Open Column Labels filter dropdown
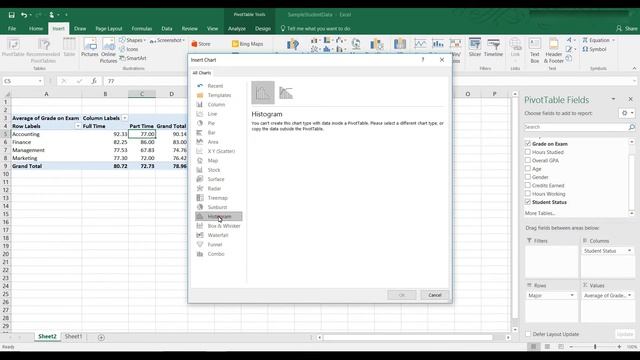 click(124, 118)
